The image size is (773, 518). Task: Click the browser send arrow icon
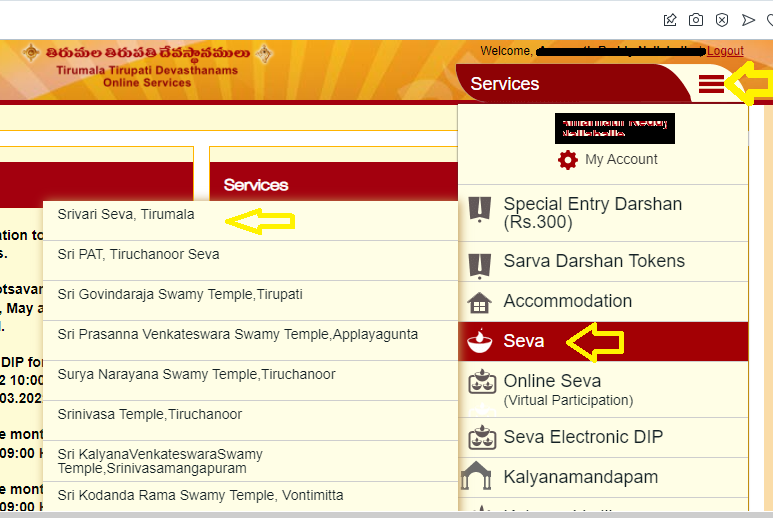pyautogui.click(x=748, y=20)
